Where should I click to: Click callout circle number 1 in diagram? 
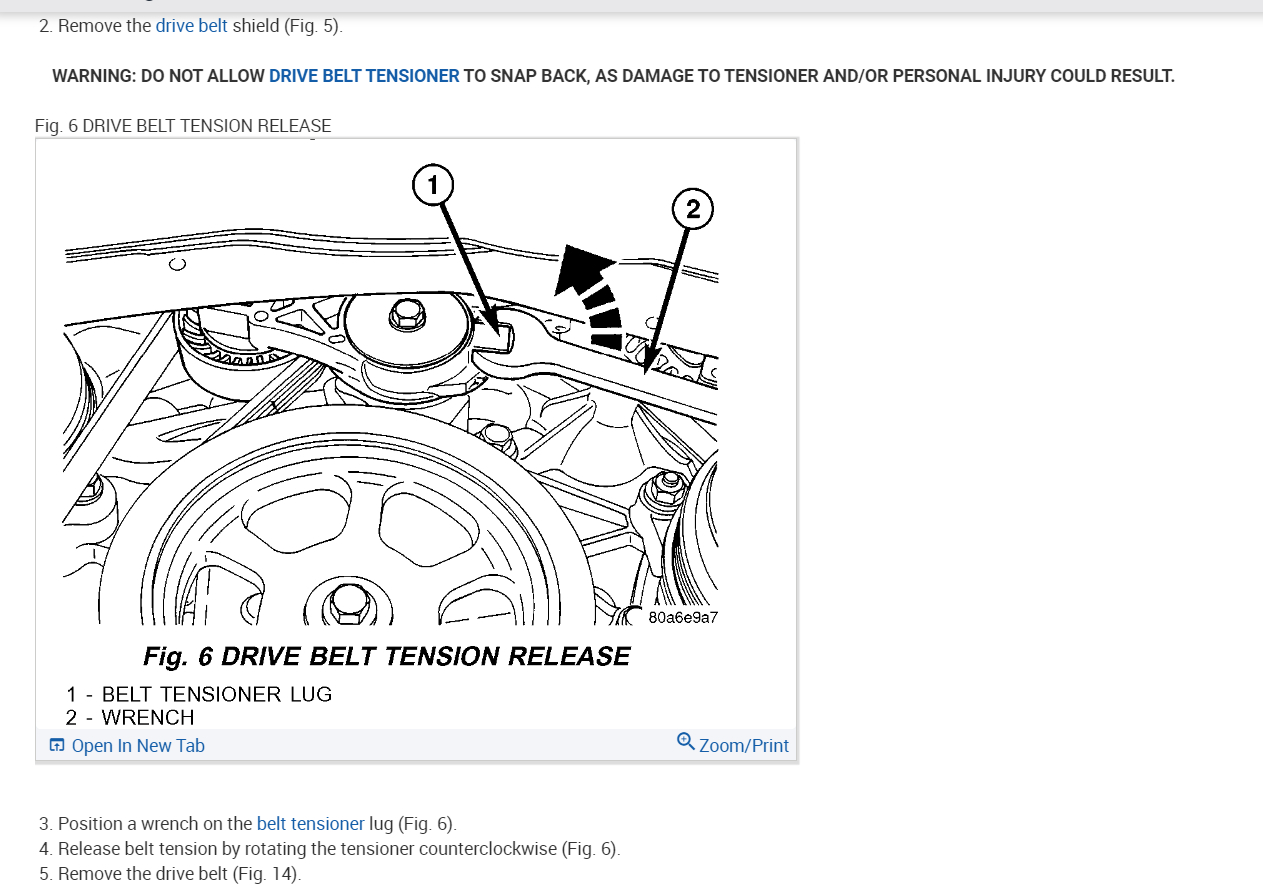(x=433, y=185)
